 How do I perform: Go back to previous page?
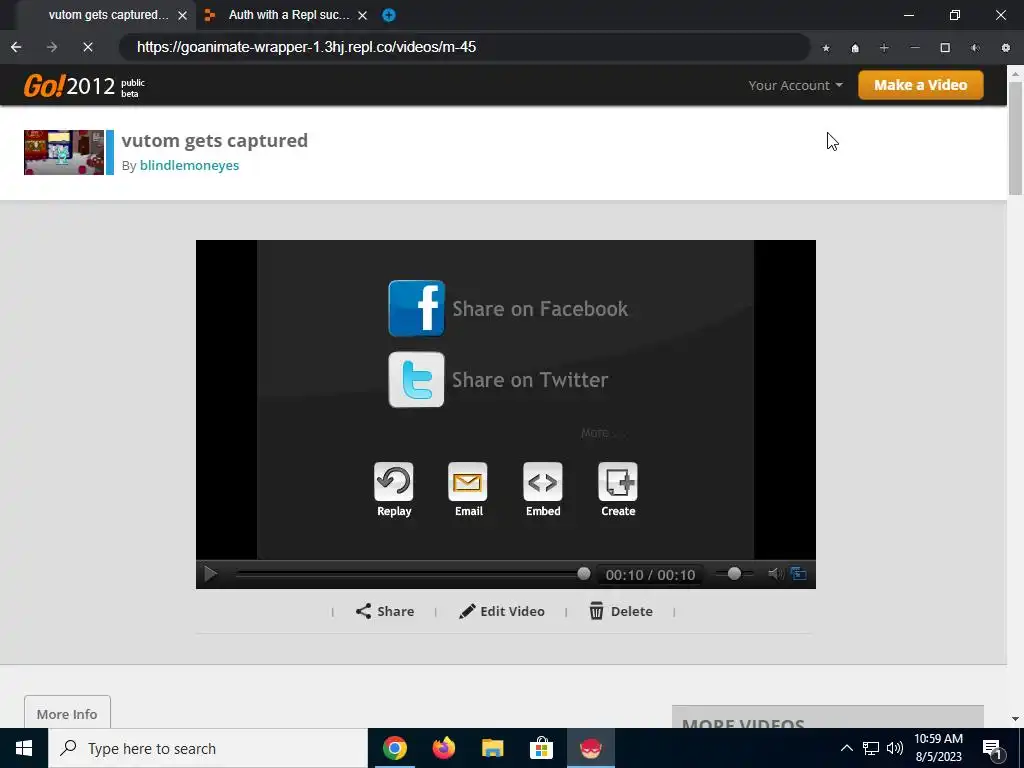[16, 47]
